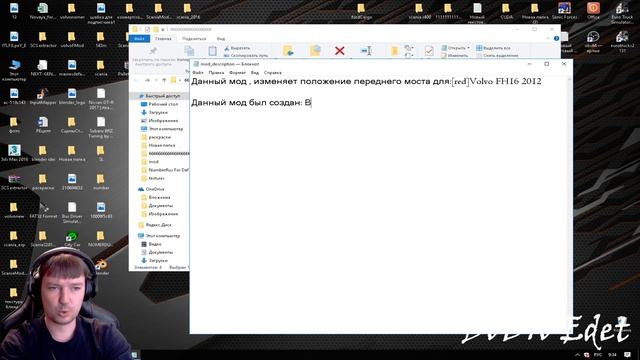640x360 pixels.
Task: Click Explorer help question mark icon
Action: click(x=556, y=38)
